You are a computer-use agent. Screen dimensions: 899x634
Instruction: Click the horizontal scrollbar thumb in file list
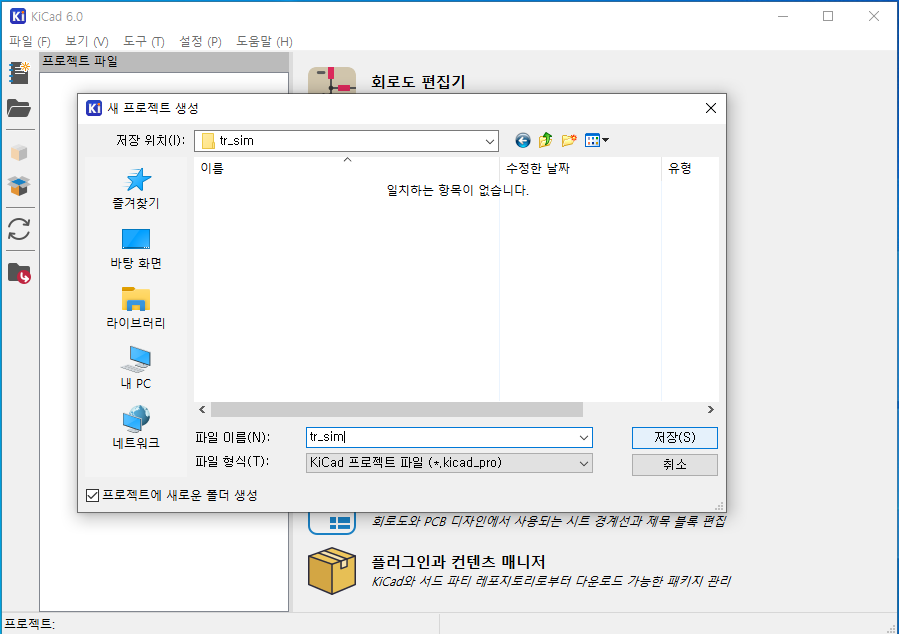[397, 409]
